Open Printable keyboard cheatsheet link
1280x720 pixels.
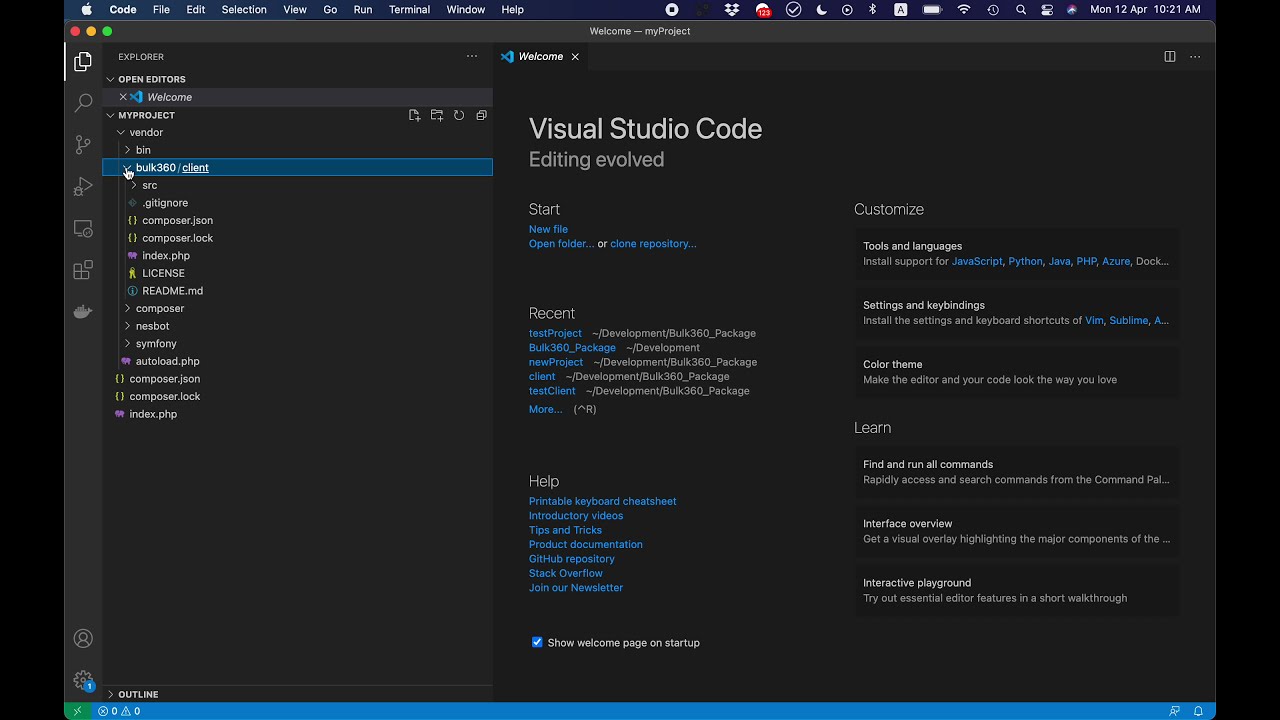[603, 501]
